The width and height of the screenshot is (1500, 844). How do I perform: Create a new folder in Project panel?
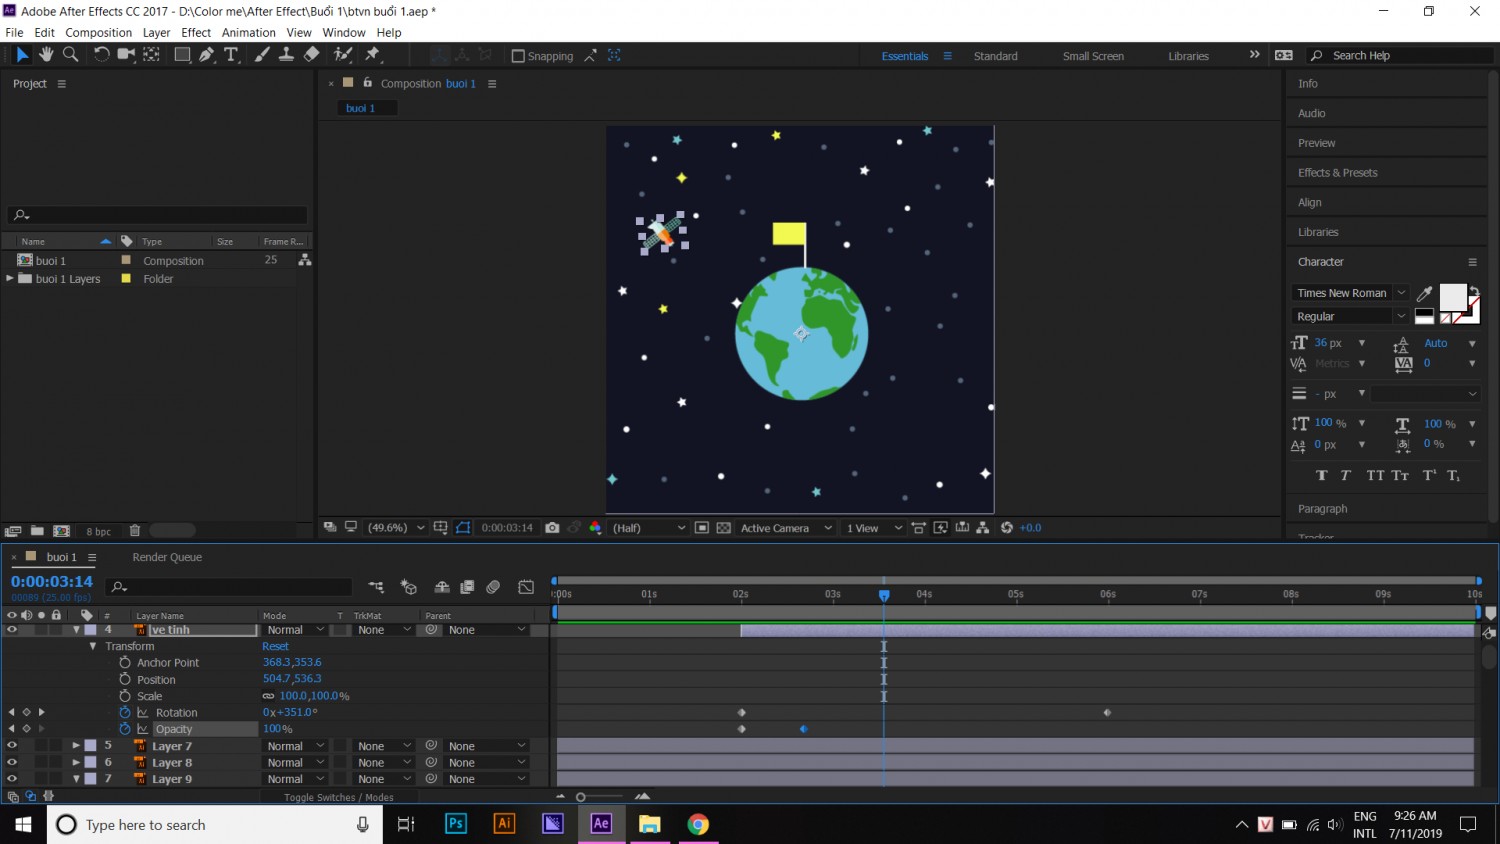click(x=37, y=531)
